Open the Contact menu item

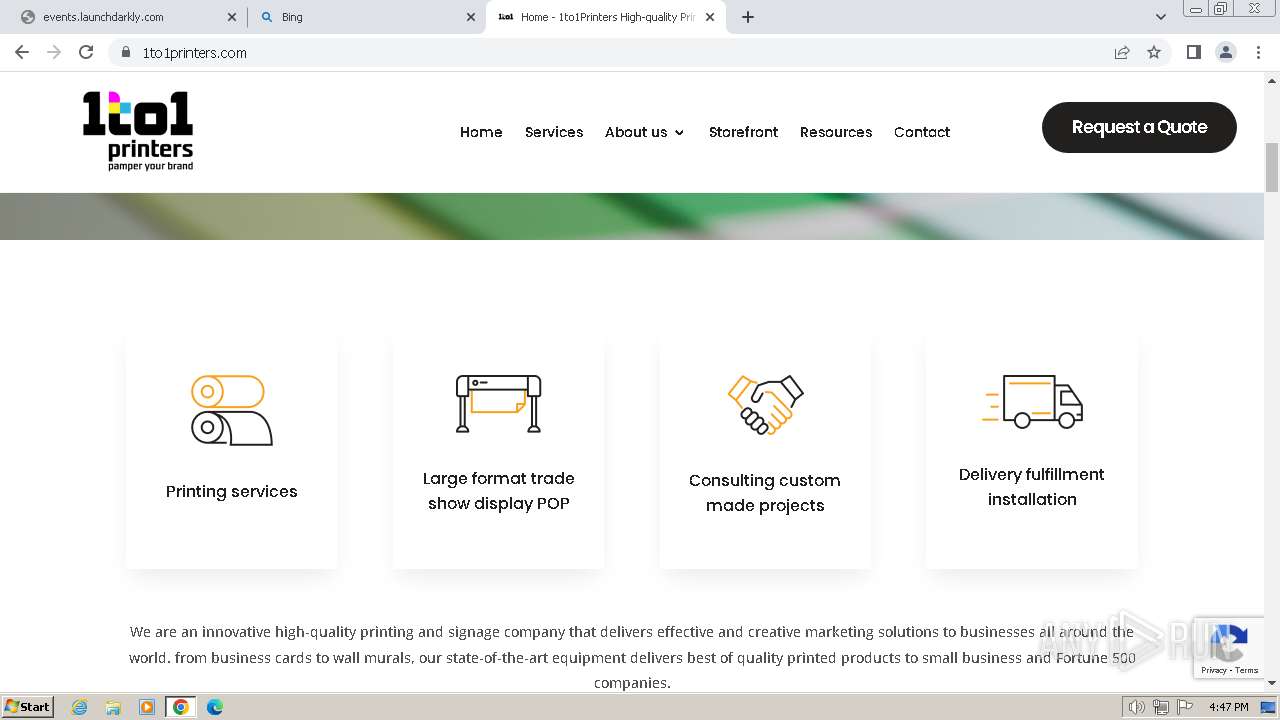[922, 132]
